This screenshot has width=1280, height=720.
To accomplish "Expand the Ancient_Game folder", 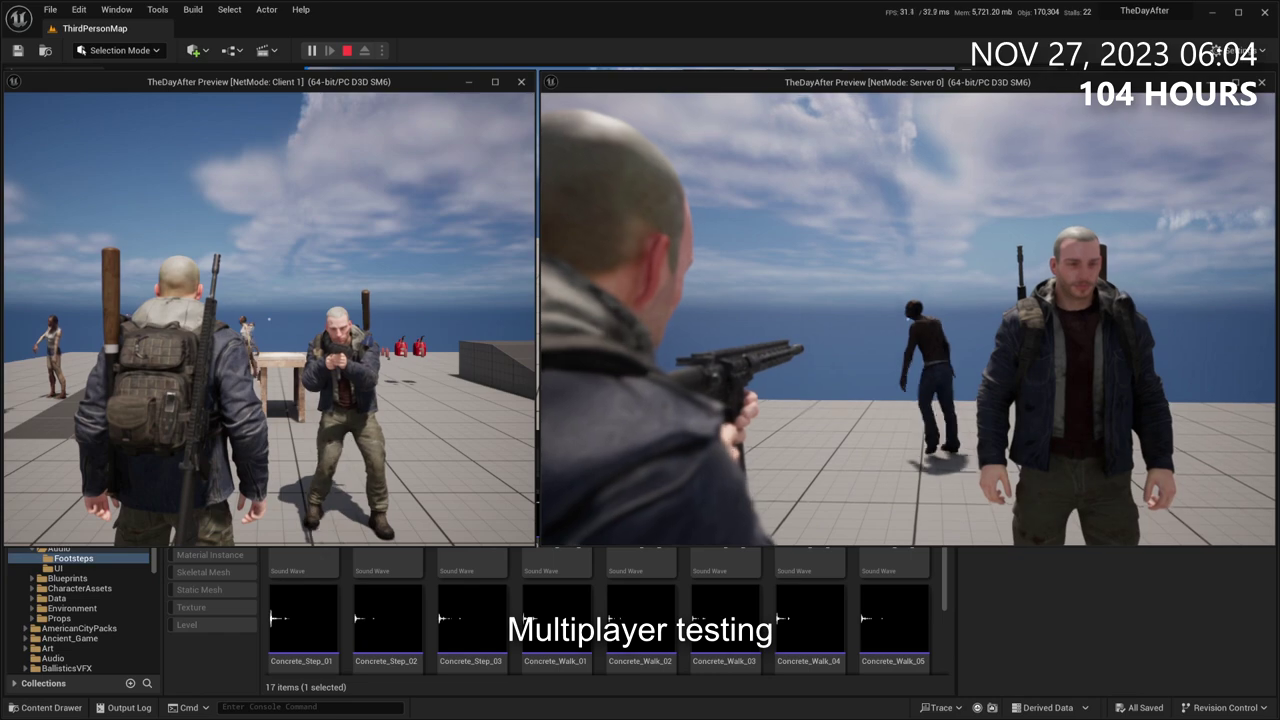I will click(27, 638).
